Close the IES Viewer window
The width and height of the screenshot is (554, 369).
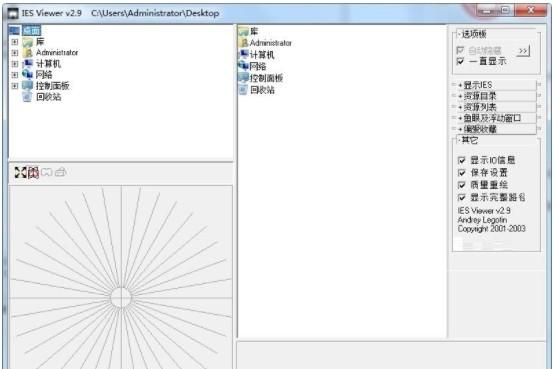pyautogui.click(x=530, y=11)
